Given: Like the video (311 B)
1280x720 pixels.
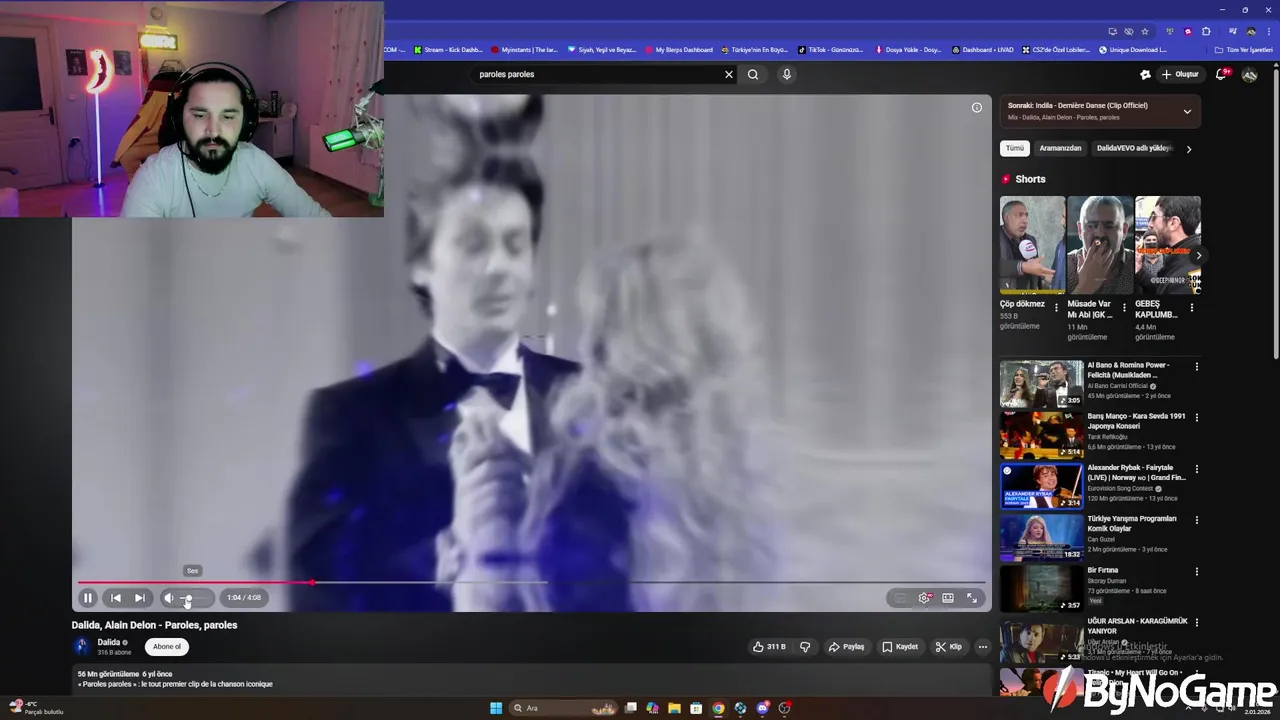Looking at the screenshot, I should 769,647.
